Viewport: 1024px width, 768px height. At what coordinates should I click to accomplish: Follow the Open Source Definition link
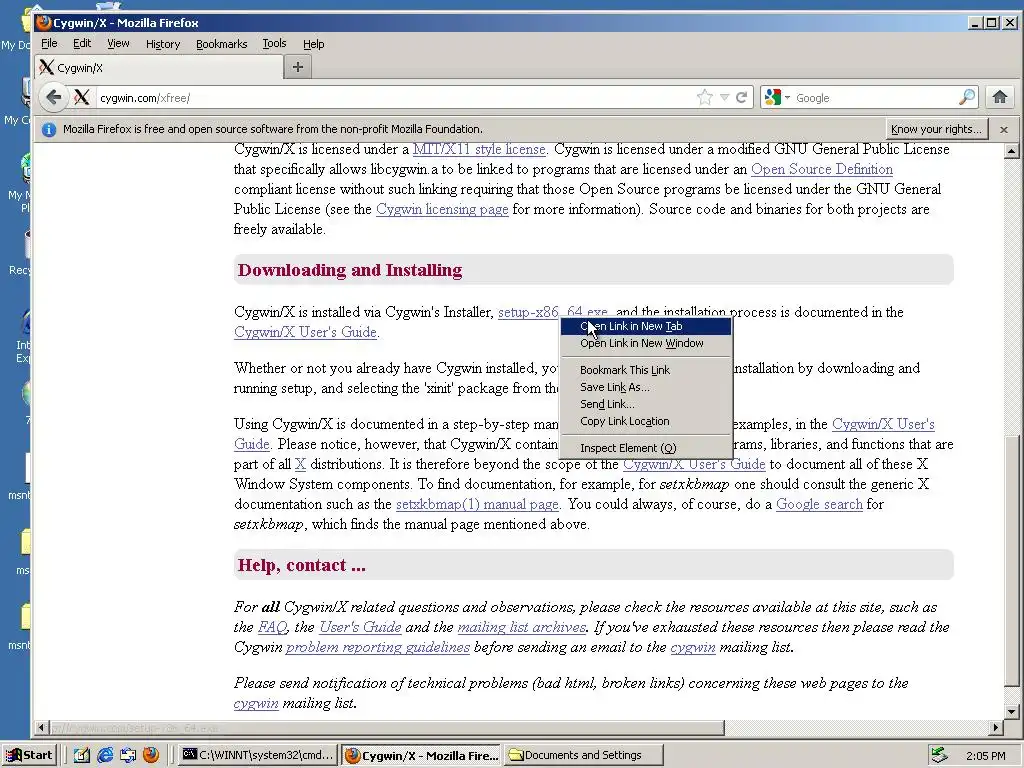pos(822,169)
